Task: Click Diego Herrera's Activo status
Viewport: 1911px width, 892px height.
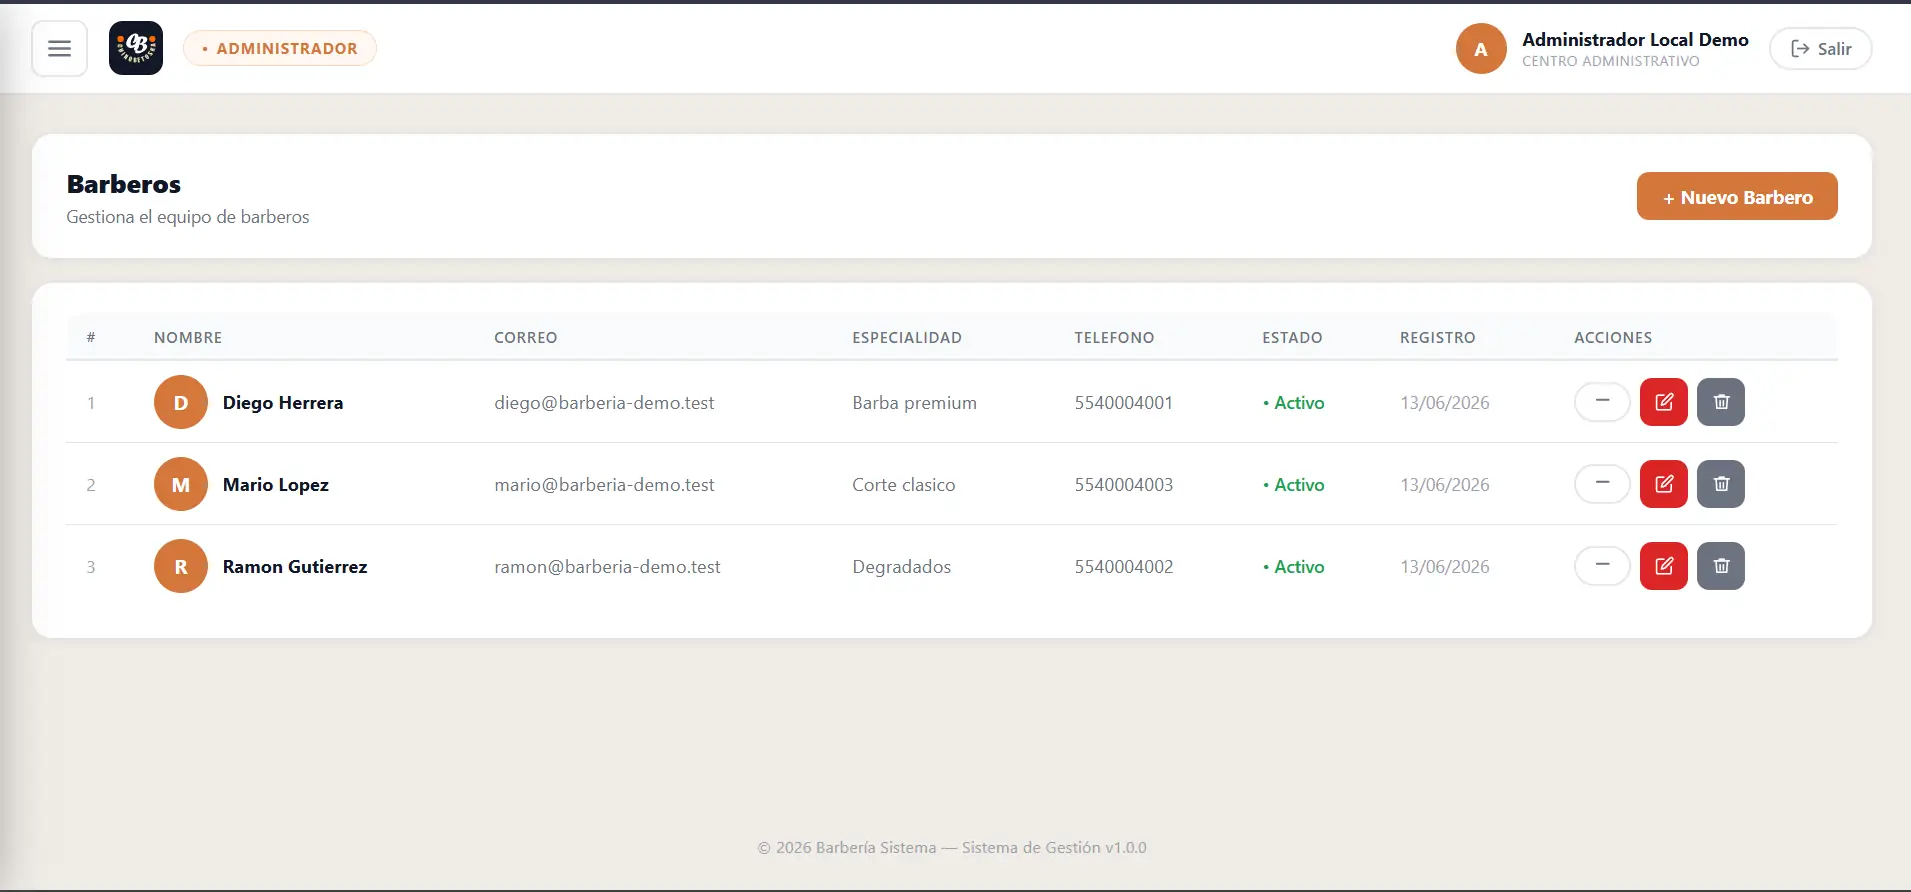Action: (x=1293, y=402)
